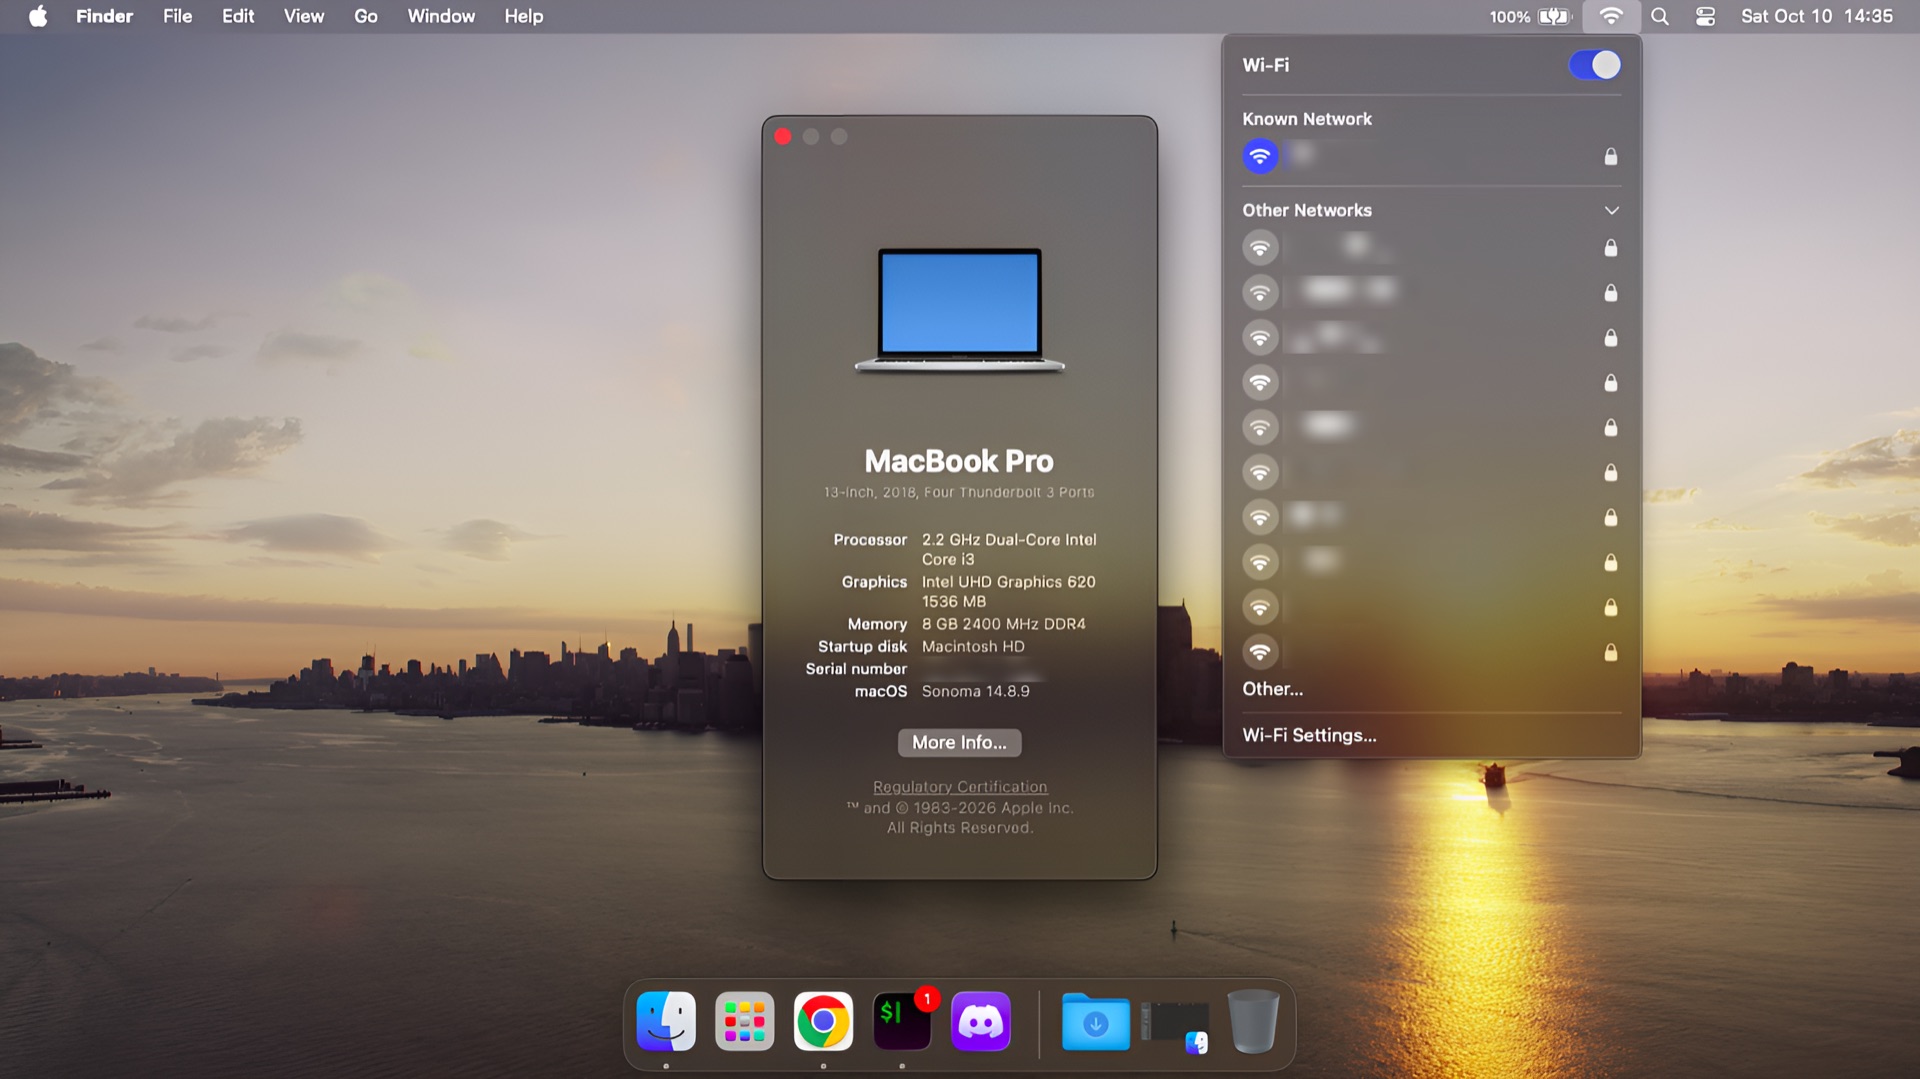1920x1079 pixels.
Task: Click the Intel UHD Graphics 620 text
Action: (1008, 582)
